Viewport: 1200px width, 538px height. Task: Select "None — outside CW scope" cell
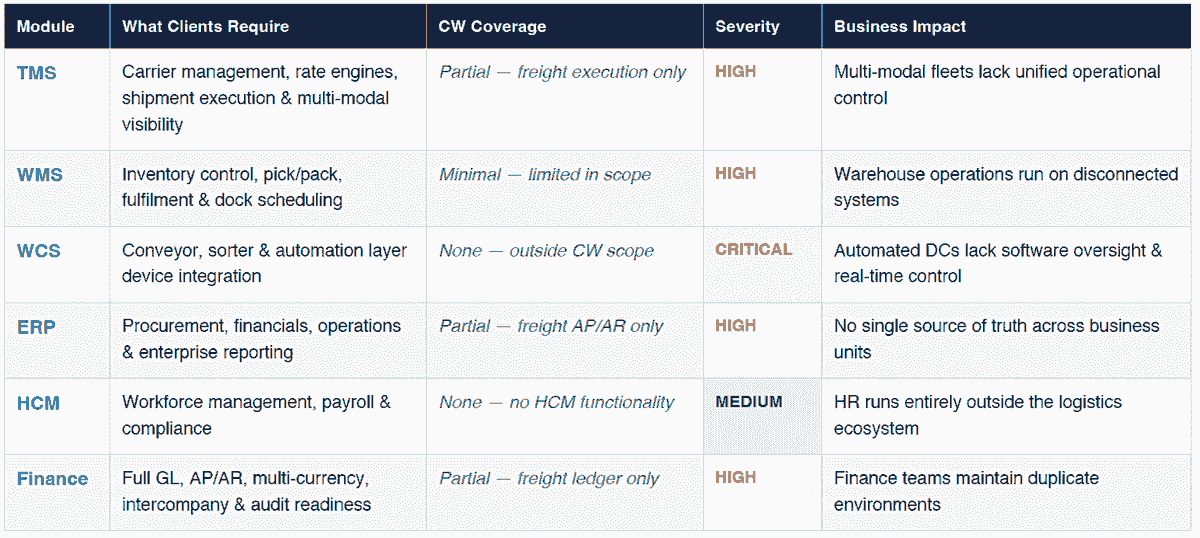pos(546,251)
